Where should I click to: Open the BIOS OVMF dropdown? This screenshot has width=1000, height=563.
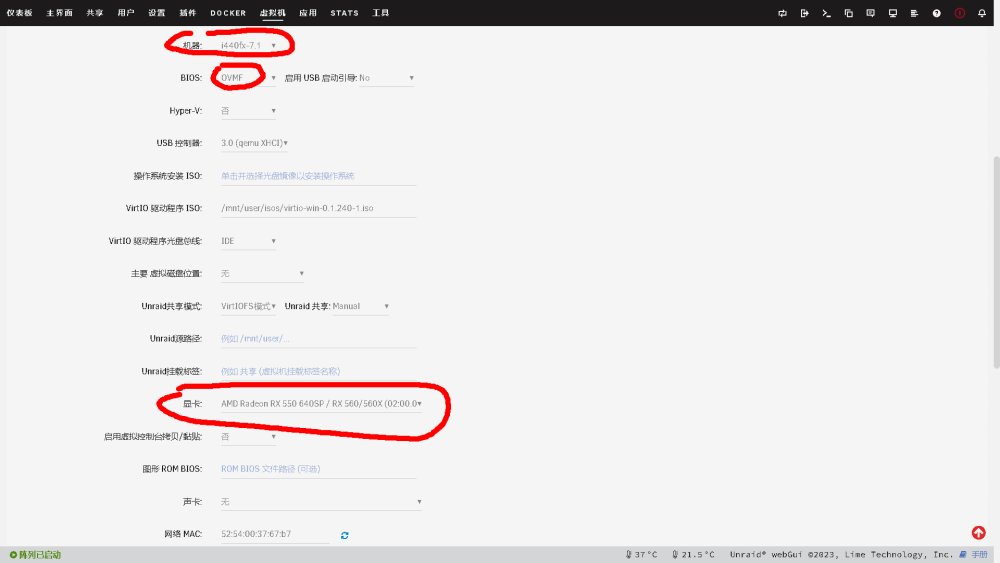click(x=248, y=78)
